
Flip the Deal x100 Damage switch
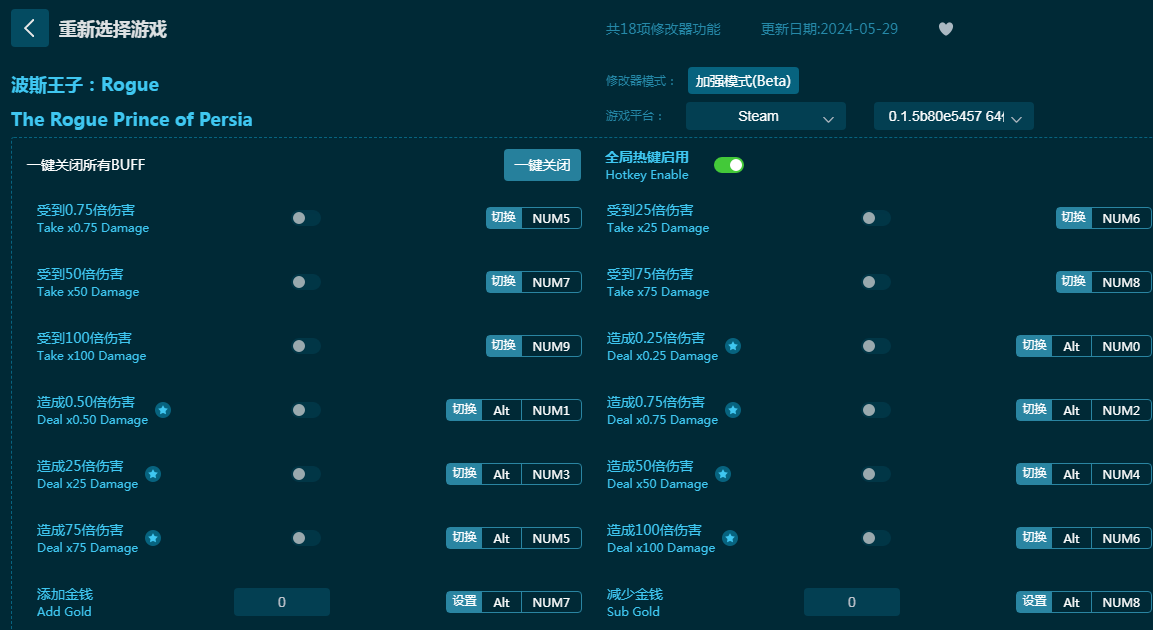pyautogui.click(x=876, y=538)
